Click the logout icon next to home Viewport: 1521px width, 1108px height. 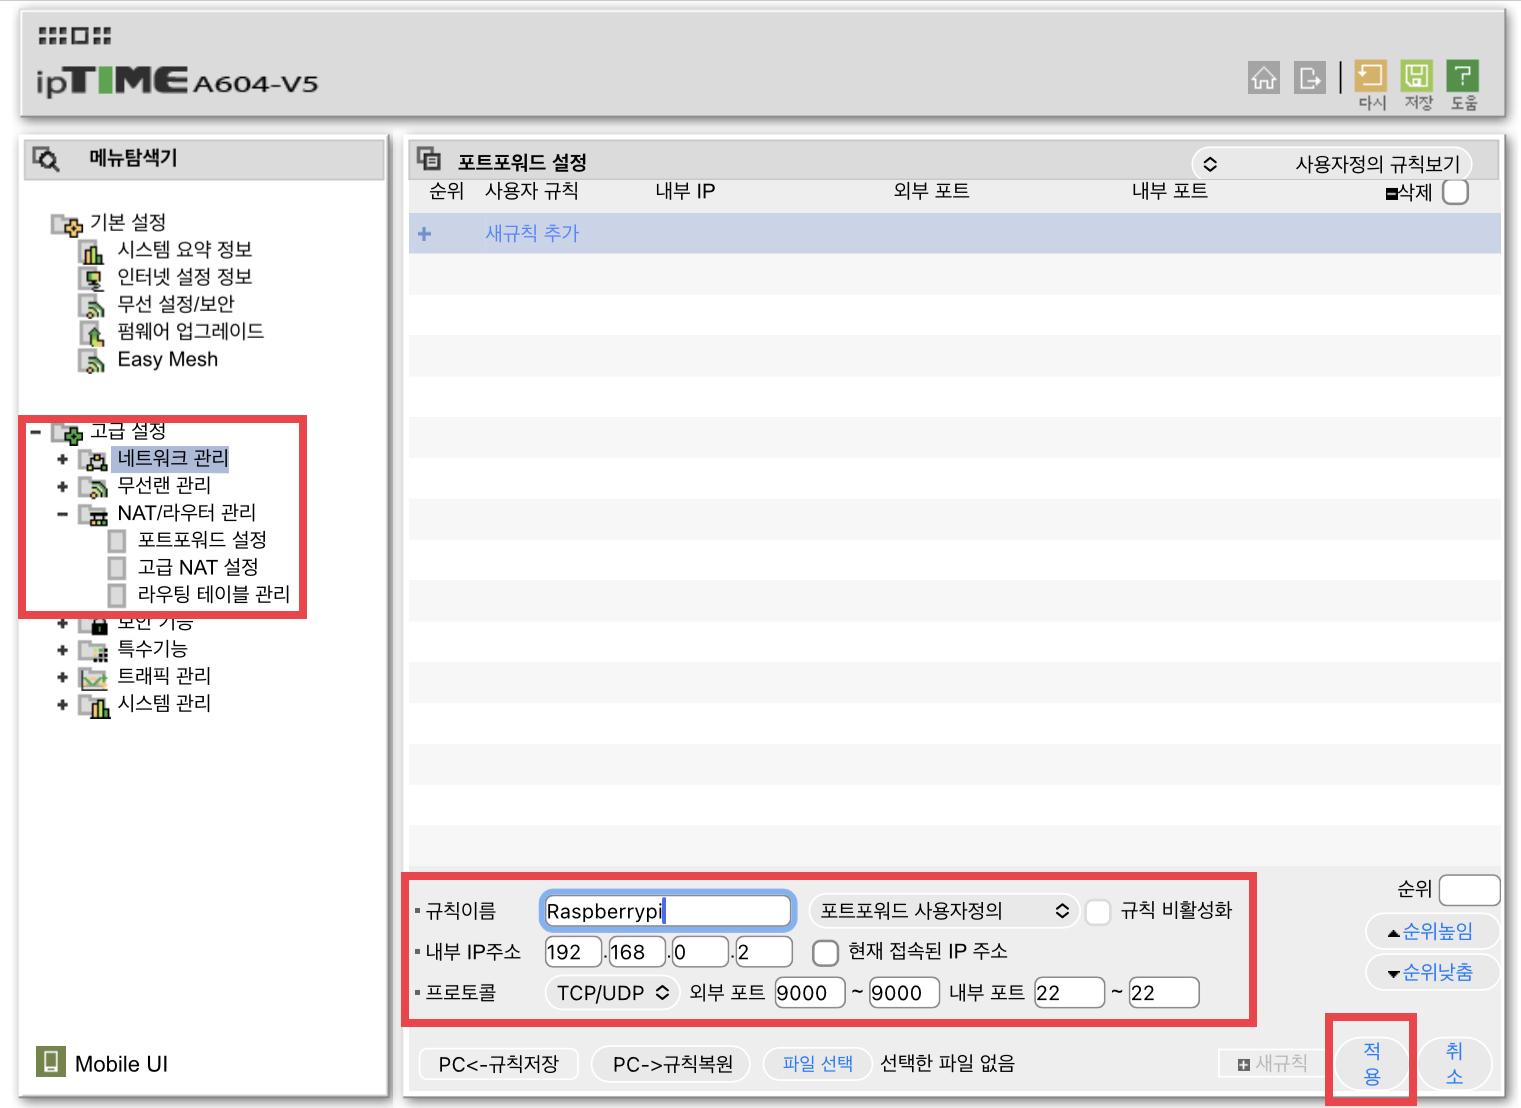[1310, 77]
